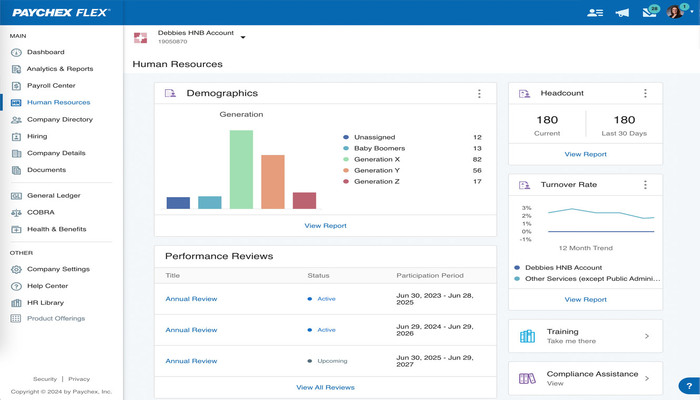Viewport: 700px width, 400px height.
Task: Open the user profile avatar
Action: pos(674,13)
